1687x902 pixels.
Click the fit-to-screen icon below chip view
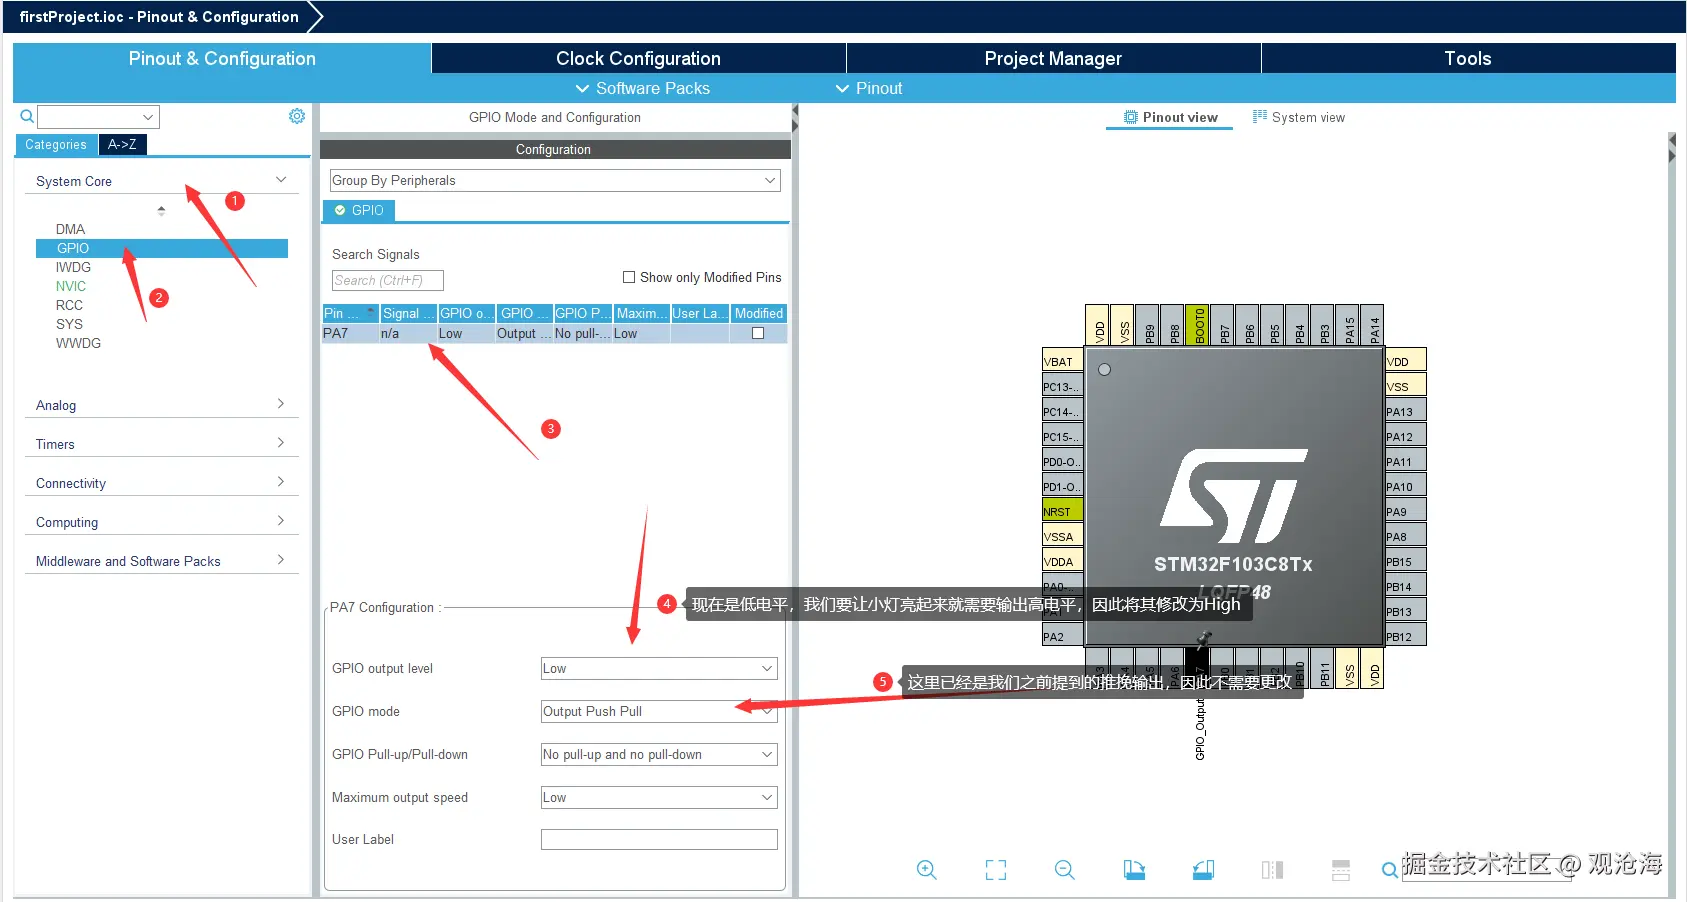[x=996, y=870]
